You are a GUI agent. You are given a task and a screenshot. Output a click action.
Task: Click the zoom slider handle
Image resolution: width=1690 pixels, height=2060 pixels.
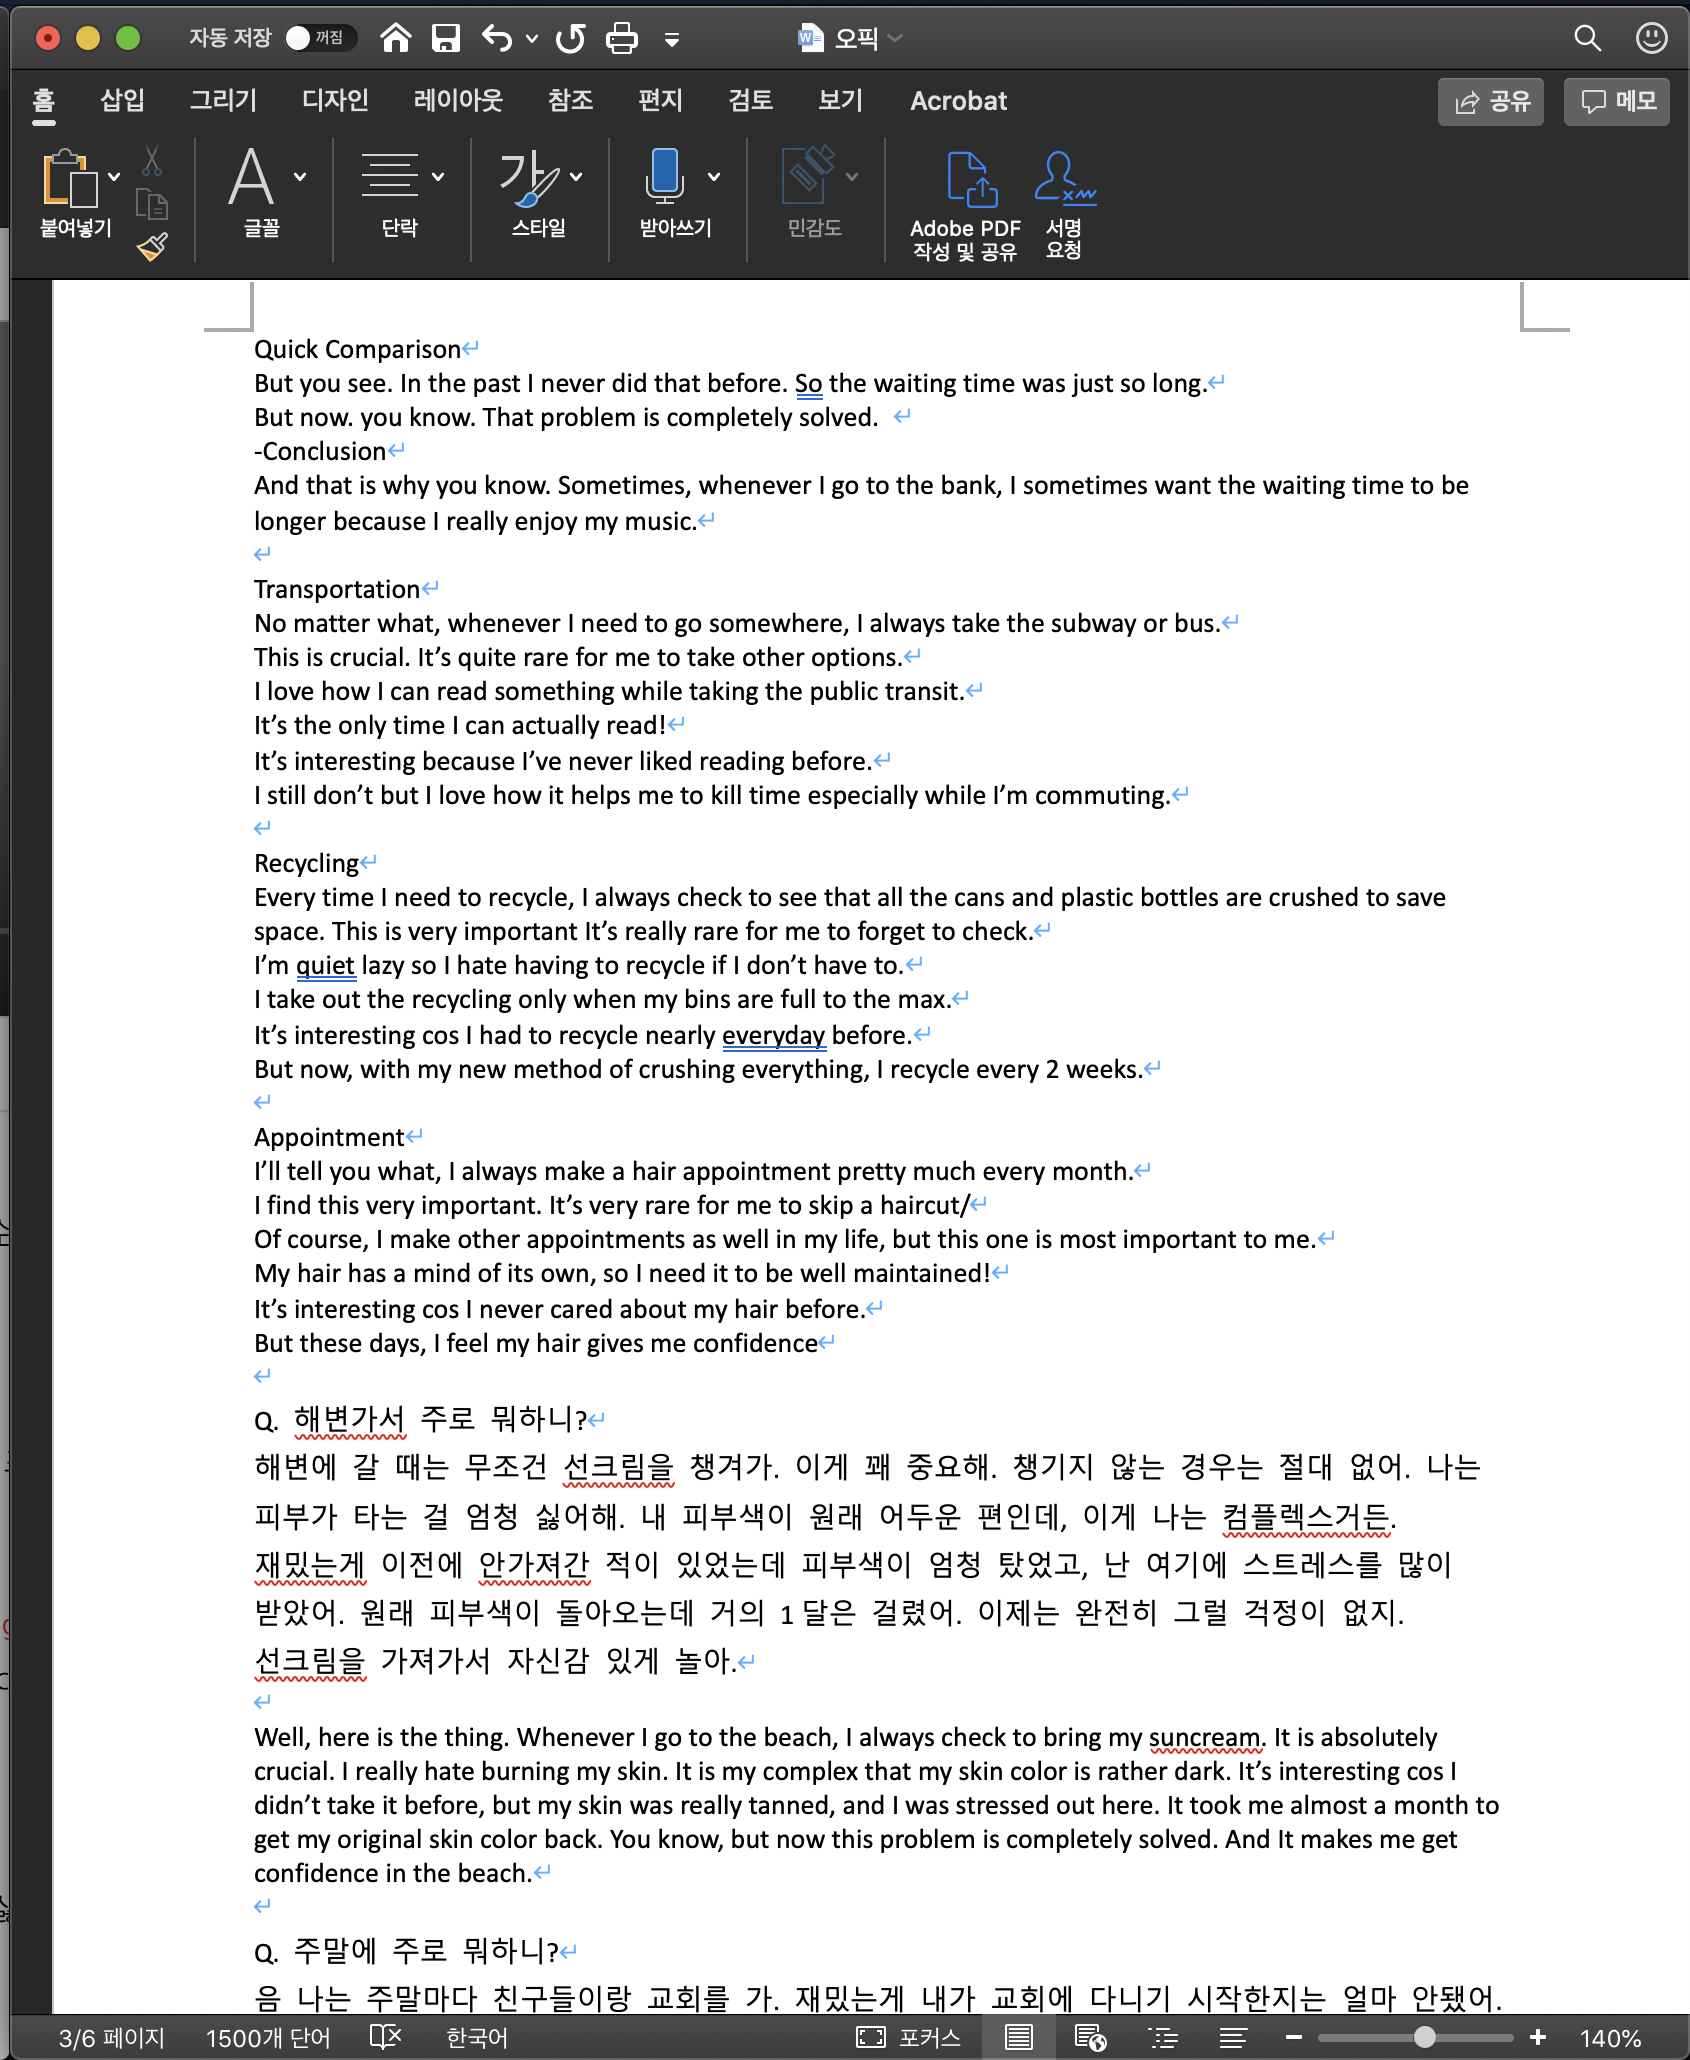[1424, 2037]
